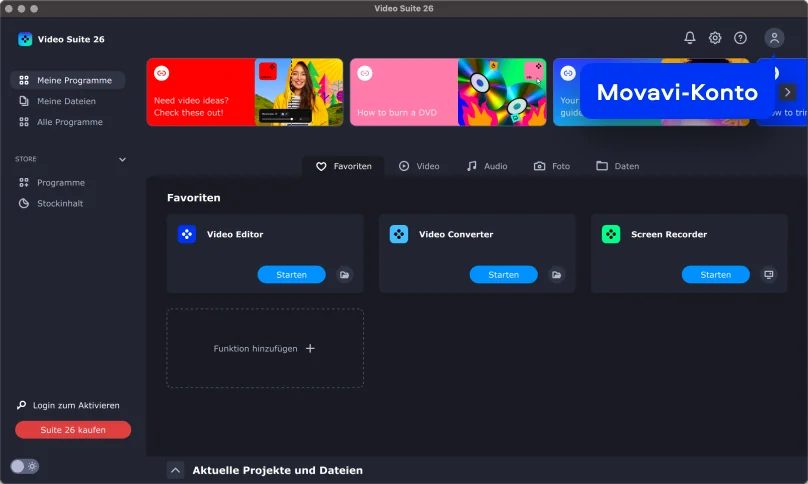Expand Aktuelle Projekte und Dateien panel

(x=175, y=470)
